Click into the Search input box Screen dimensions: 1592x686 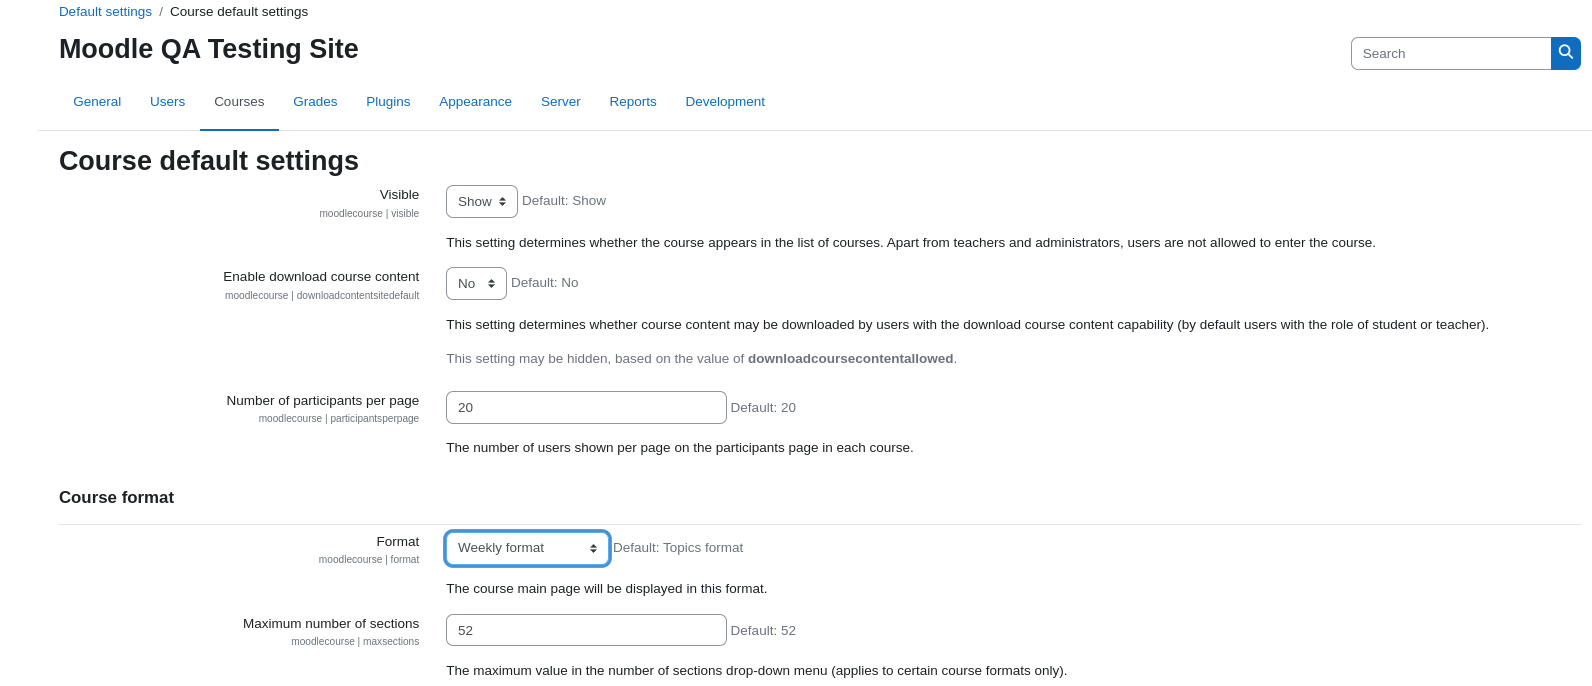(1450, 53)
